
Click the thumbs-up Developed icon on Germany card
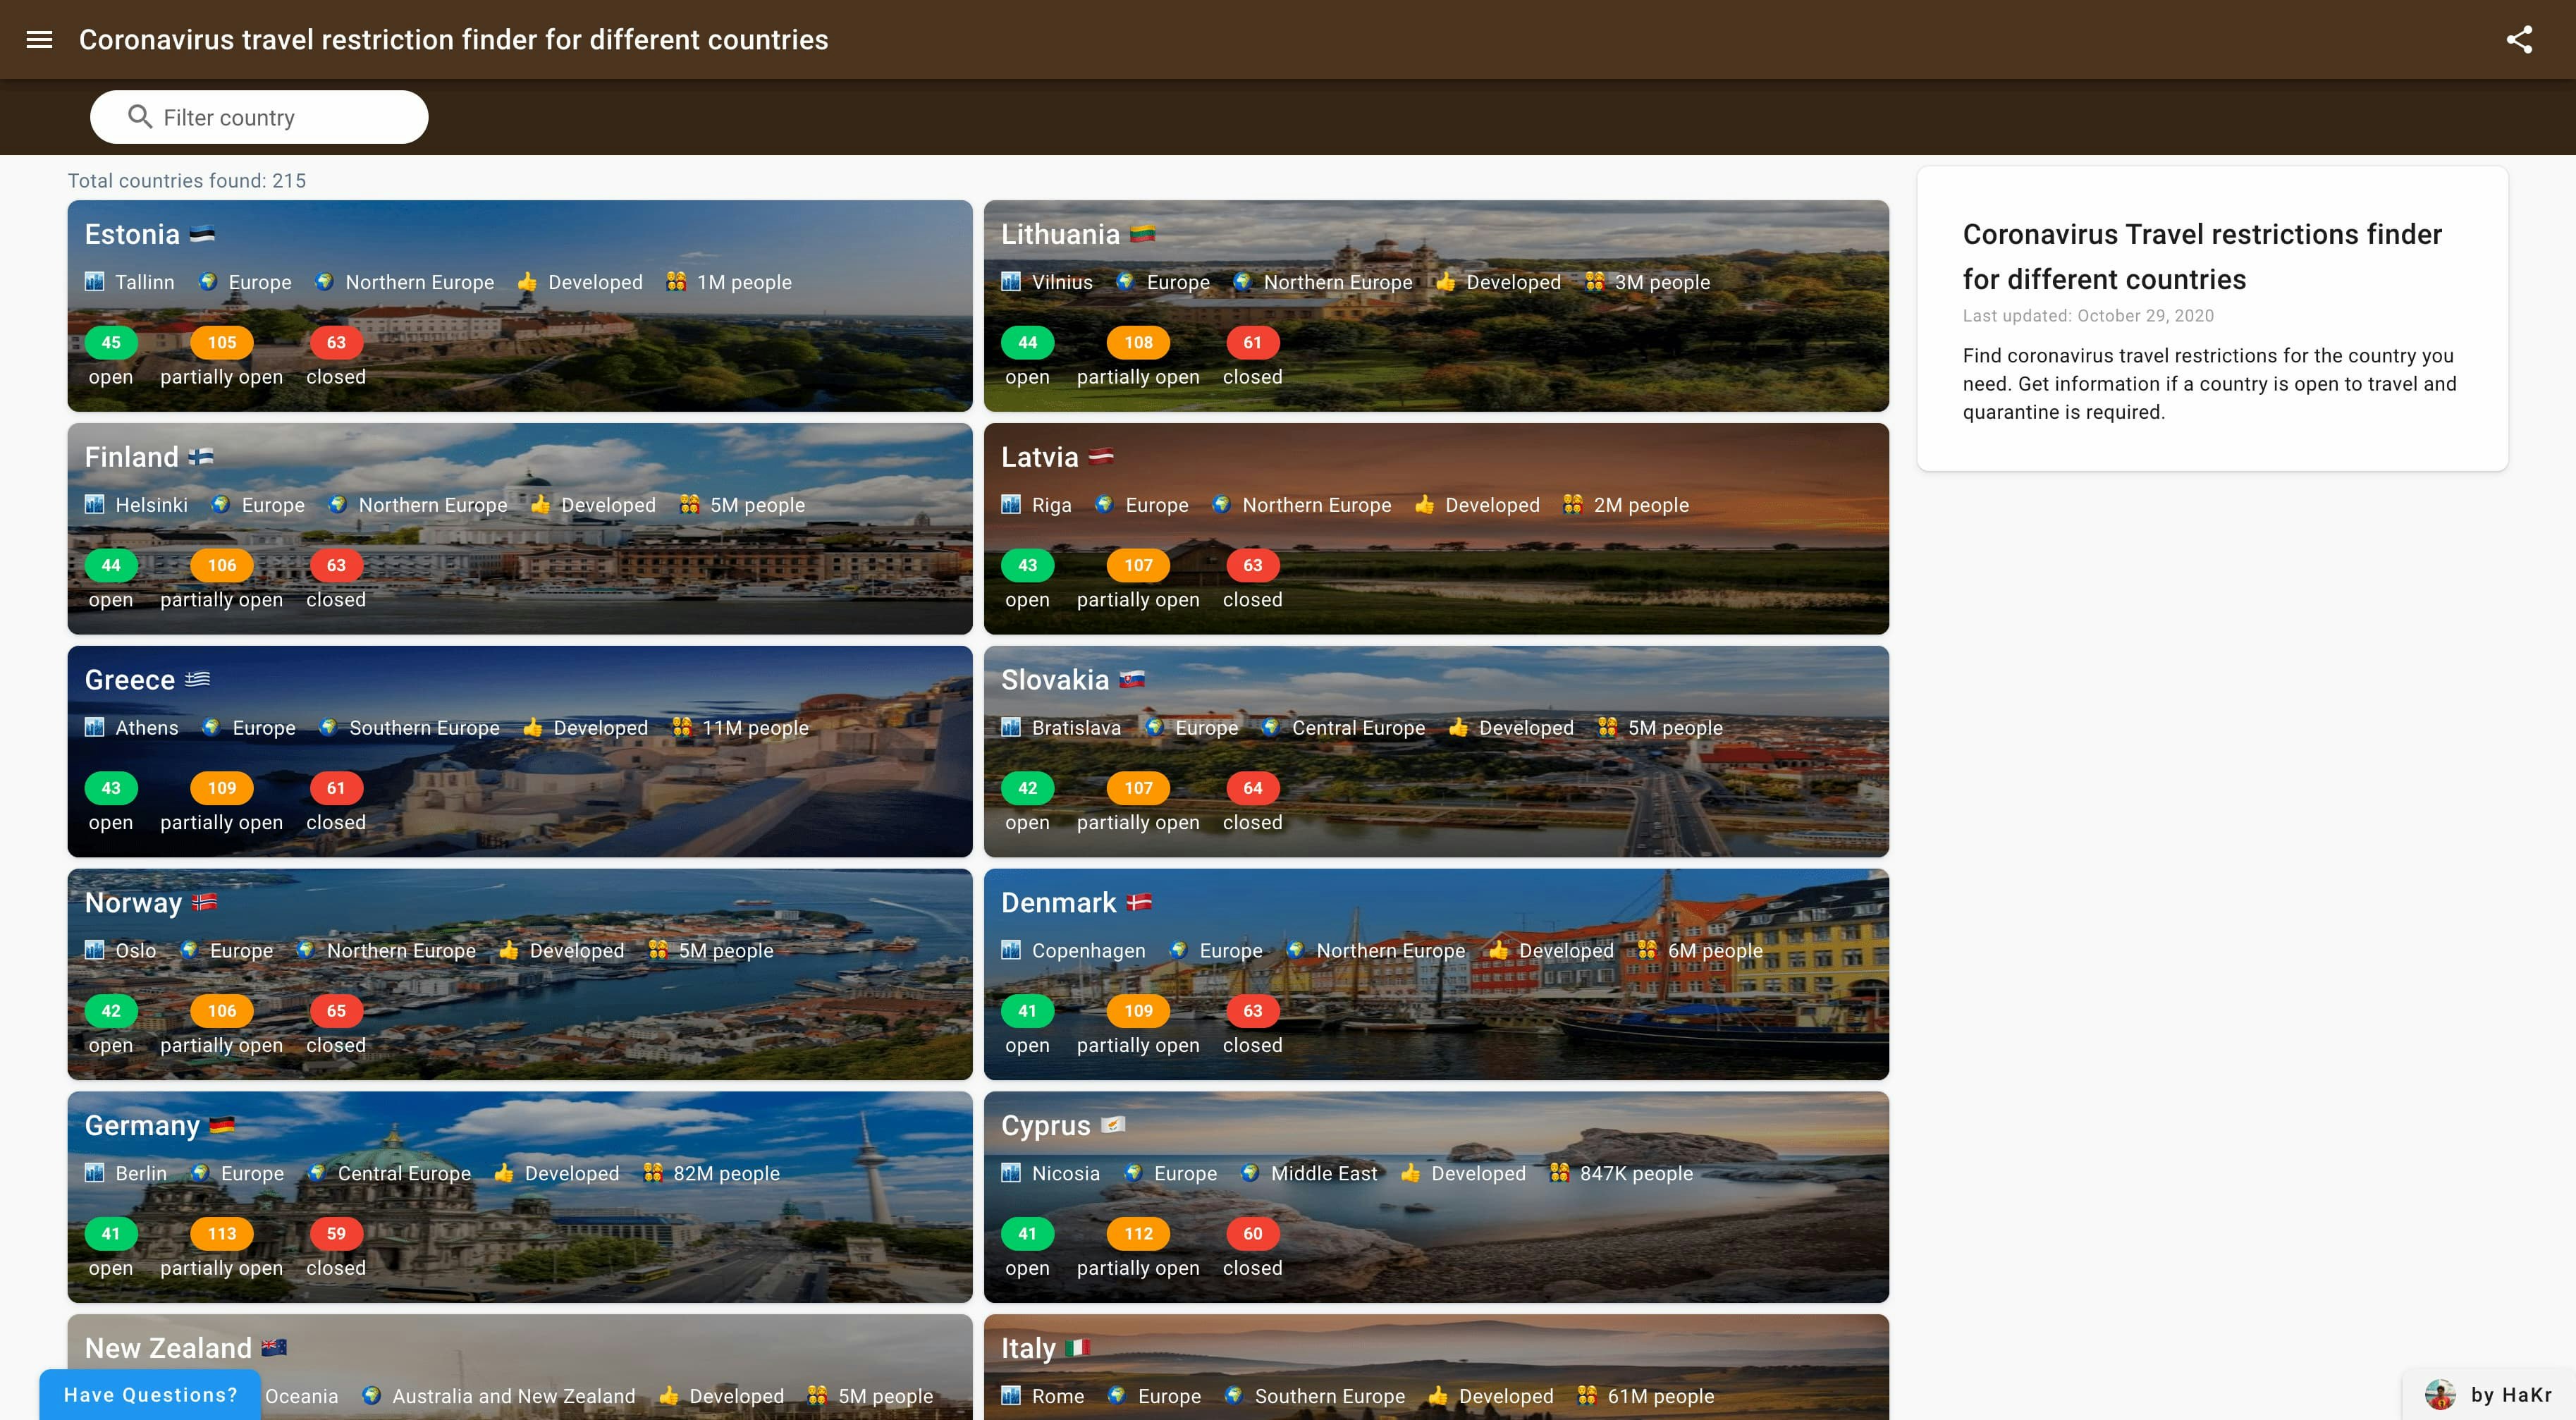click(504, 1173)
